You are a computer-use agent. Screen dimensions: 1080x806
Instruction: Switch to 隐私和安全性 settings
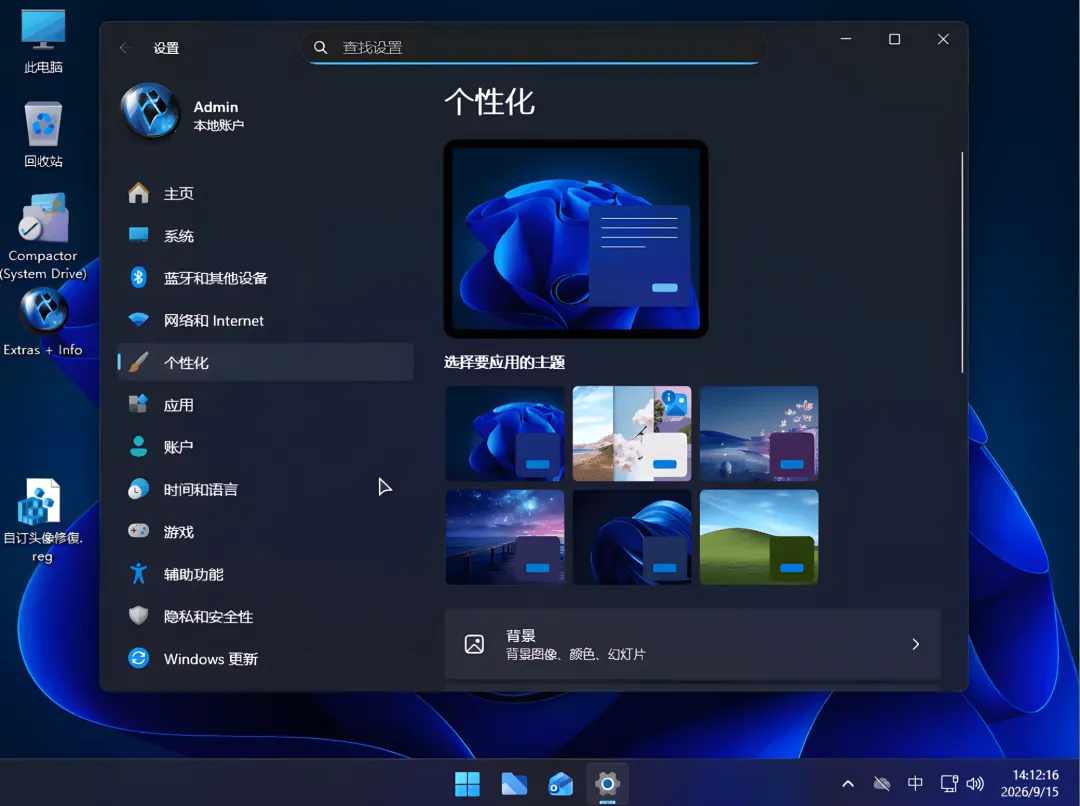(x=266, y=617)
